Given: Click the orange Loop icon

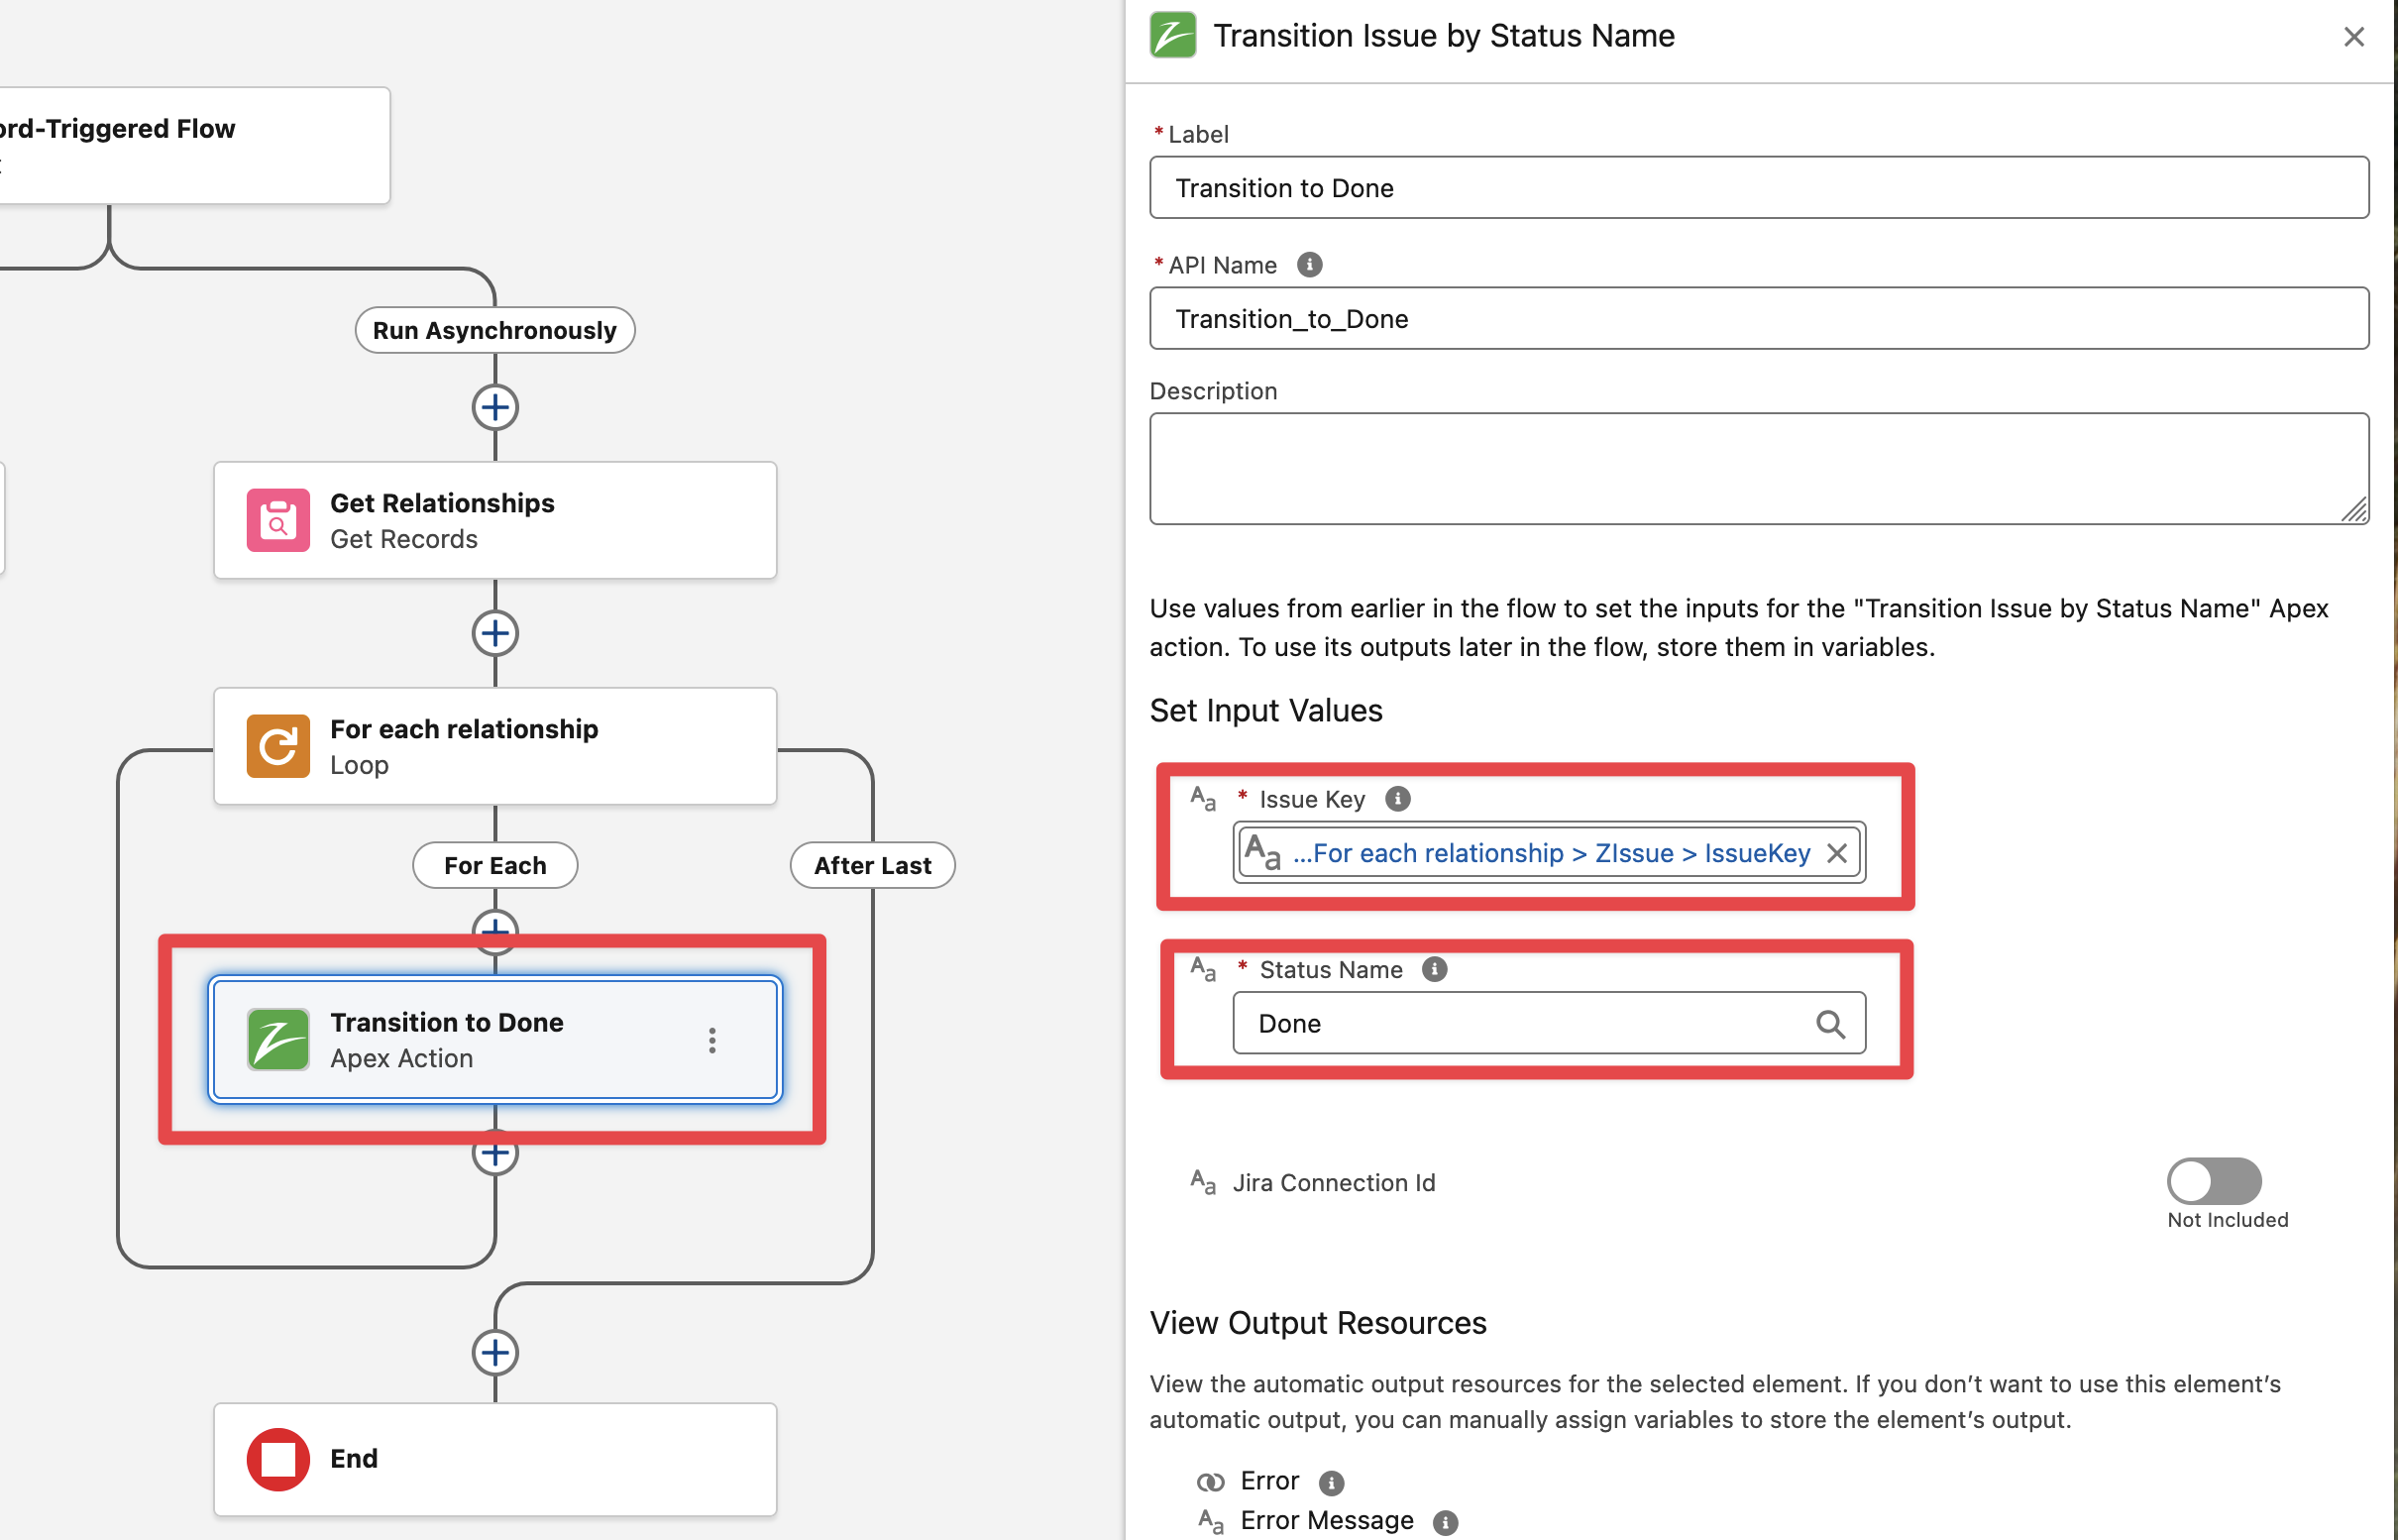Looking at the screenshot, I should tap(278, 746).
